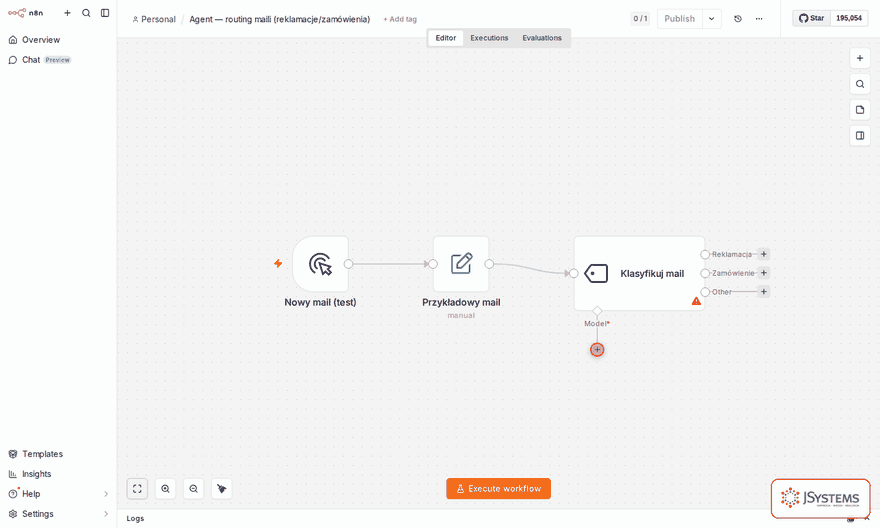Screen dimensions: 880x528
Task: Add node after Zamówienie output
Action: click(763, 273)
